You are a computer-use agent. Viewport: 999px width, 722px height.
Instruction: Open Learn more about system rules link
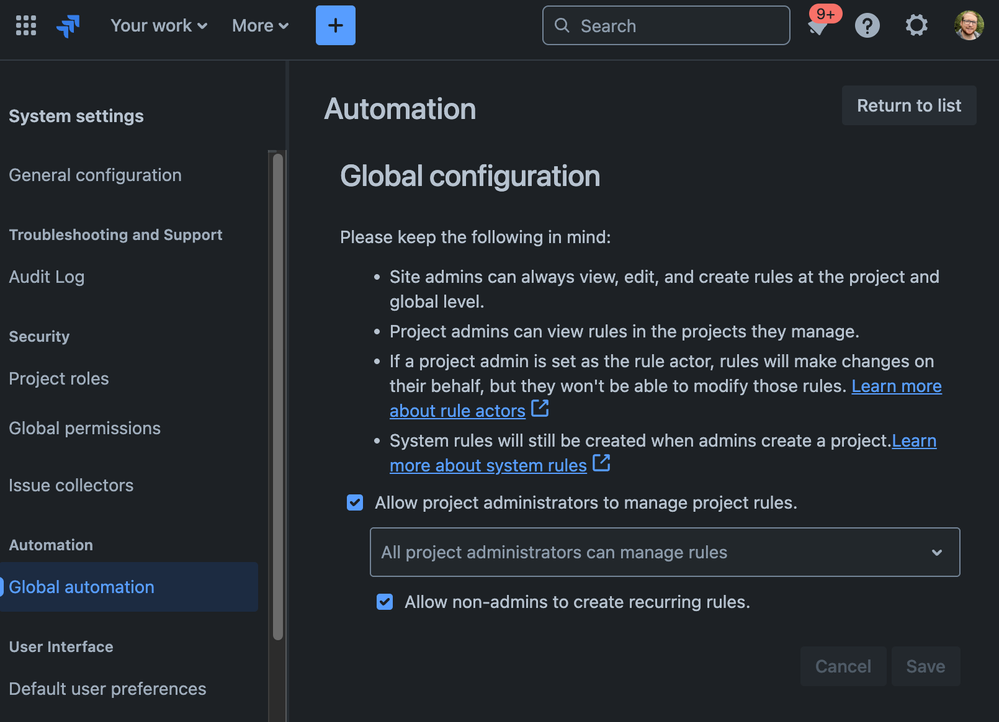pyautogui.click(x=488, y=466)
